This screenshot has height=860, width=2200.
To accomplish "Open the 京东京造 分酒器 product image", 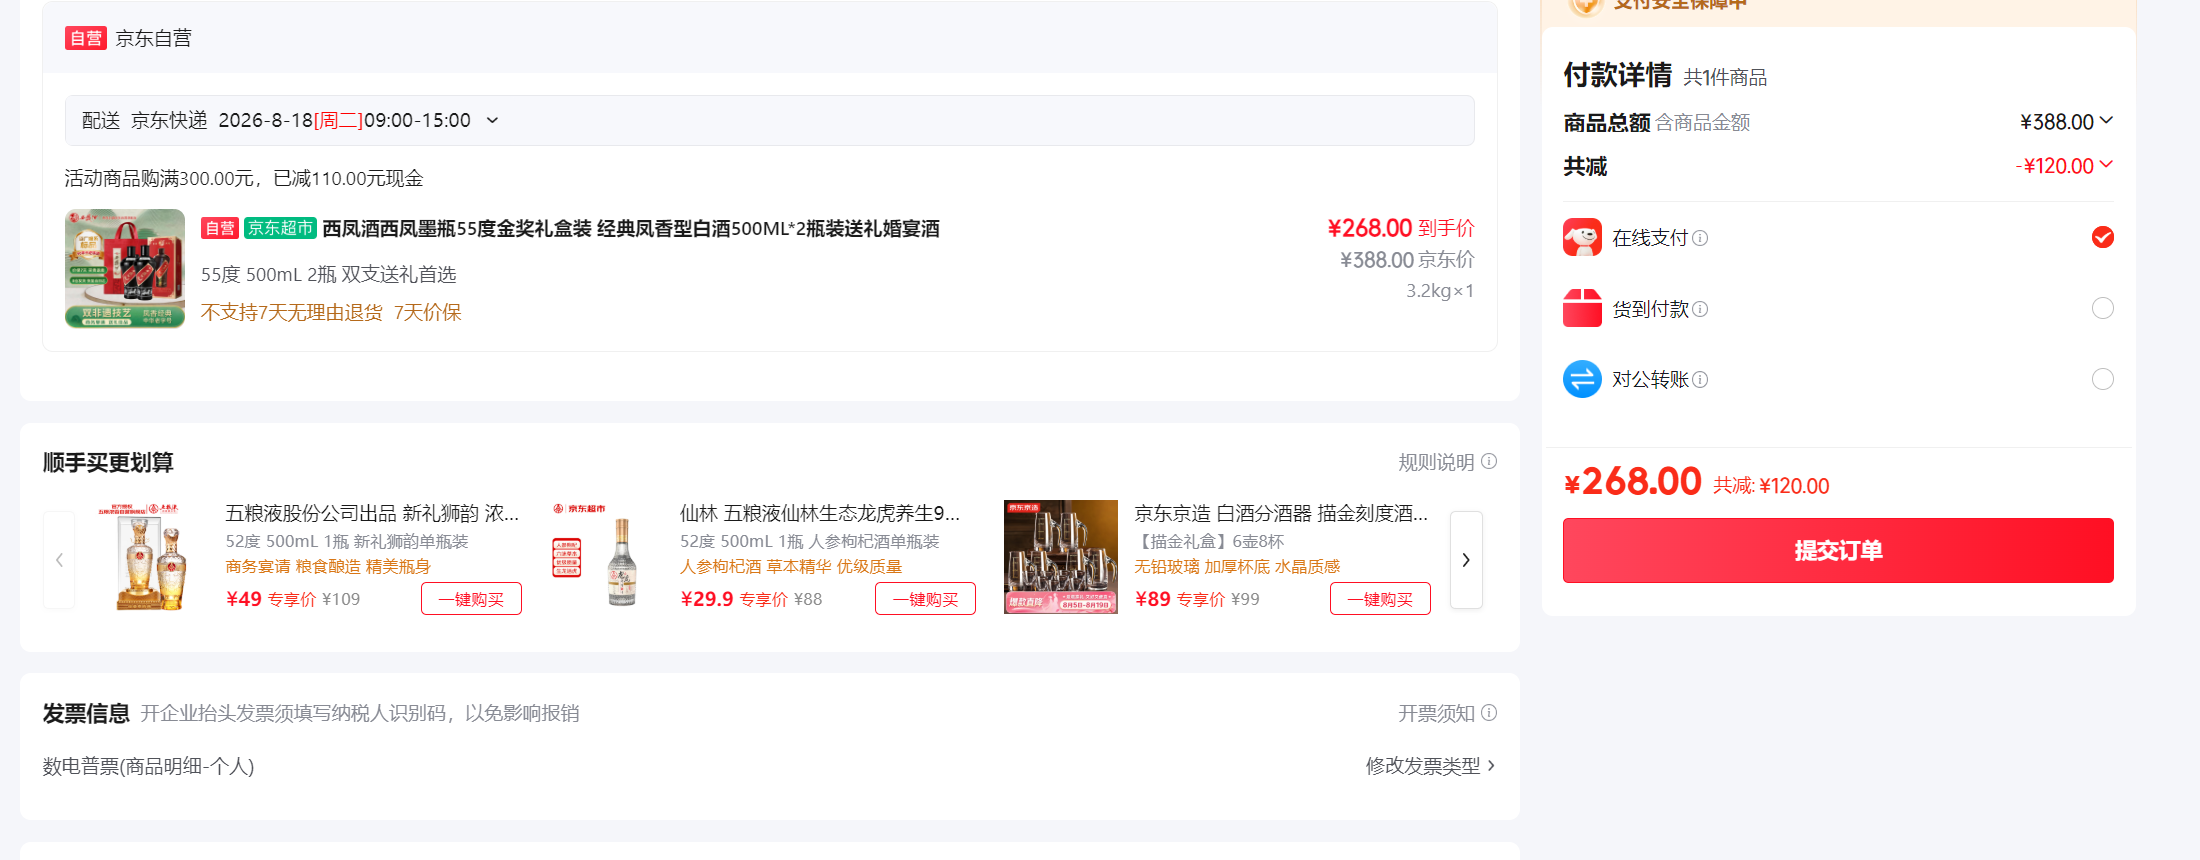I will tap(1061, 557).
